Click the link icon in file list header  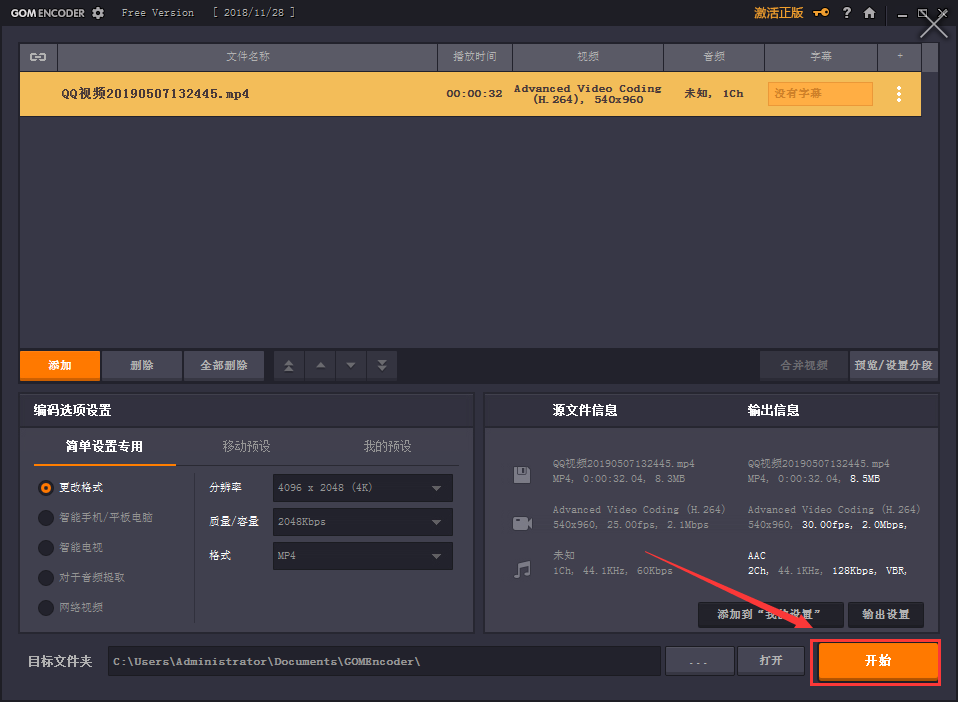pos(38,57)
